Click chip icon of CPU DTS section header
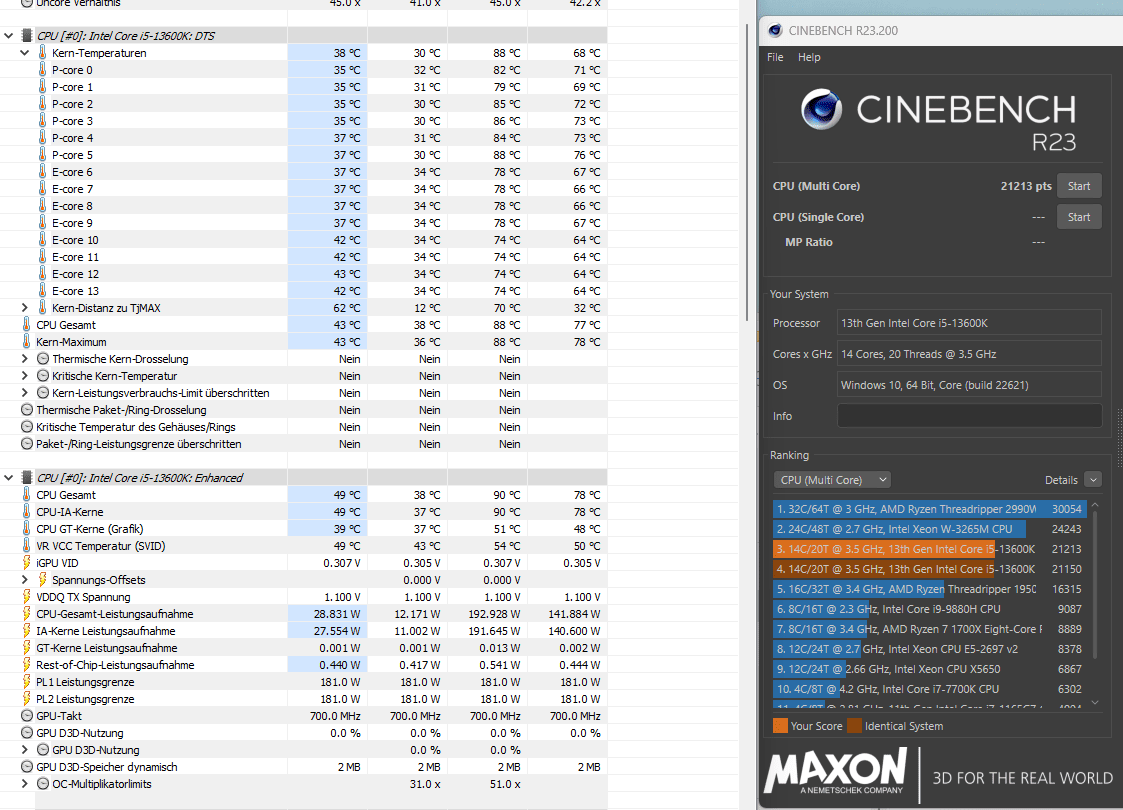Screen dimensions: 1123x810 pos(26,35)
